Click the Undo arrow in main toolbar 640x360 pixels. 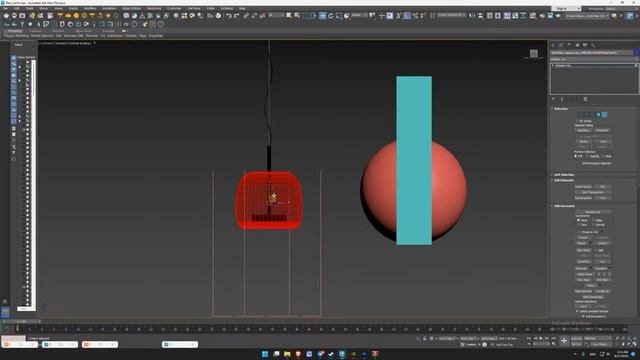[x=229, y=16]
